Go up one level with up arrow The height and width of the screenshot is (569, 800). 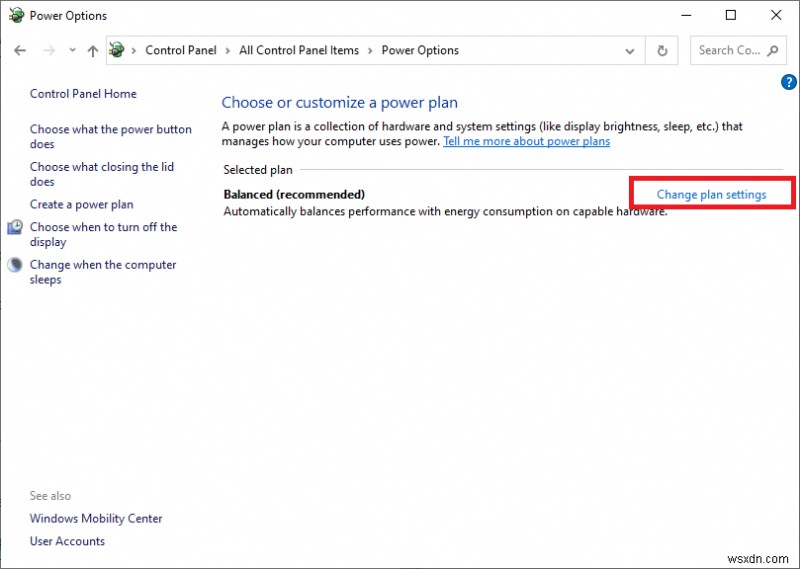[92, 51]
